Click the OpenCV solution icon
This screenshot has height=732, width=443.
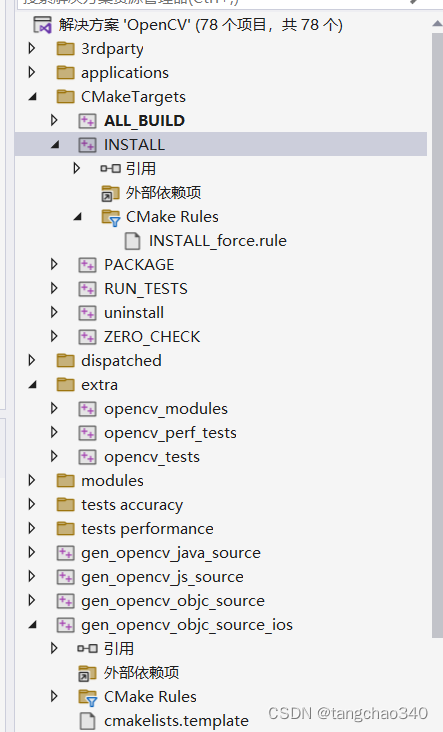tap(42, 25)
